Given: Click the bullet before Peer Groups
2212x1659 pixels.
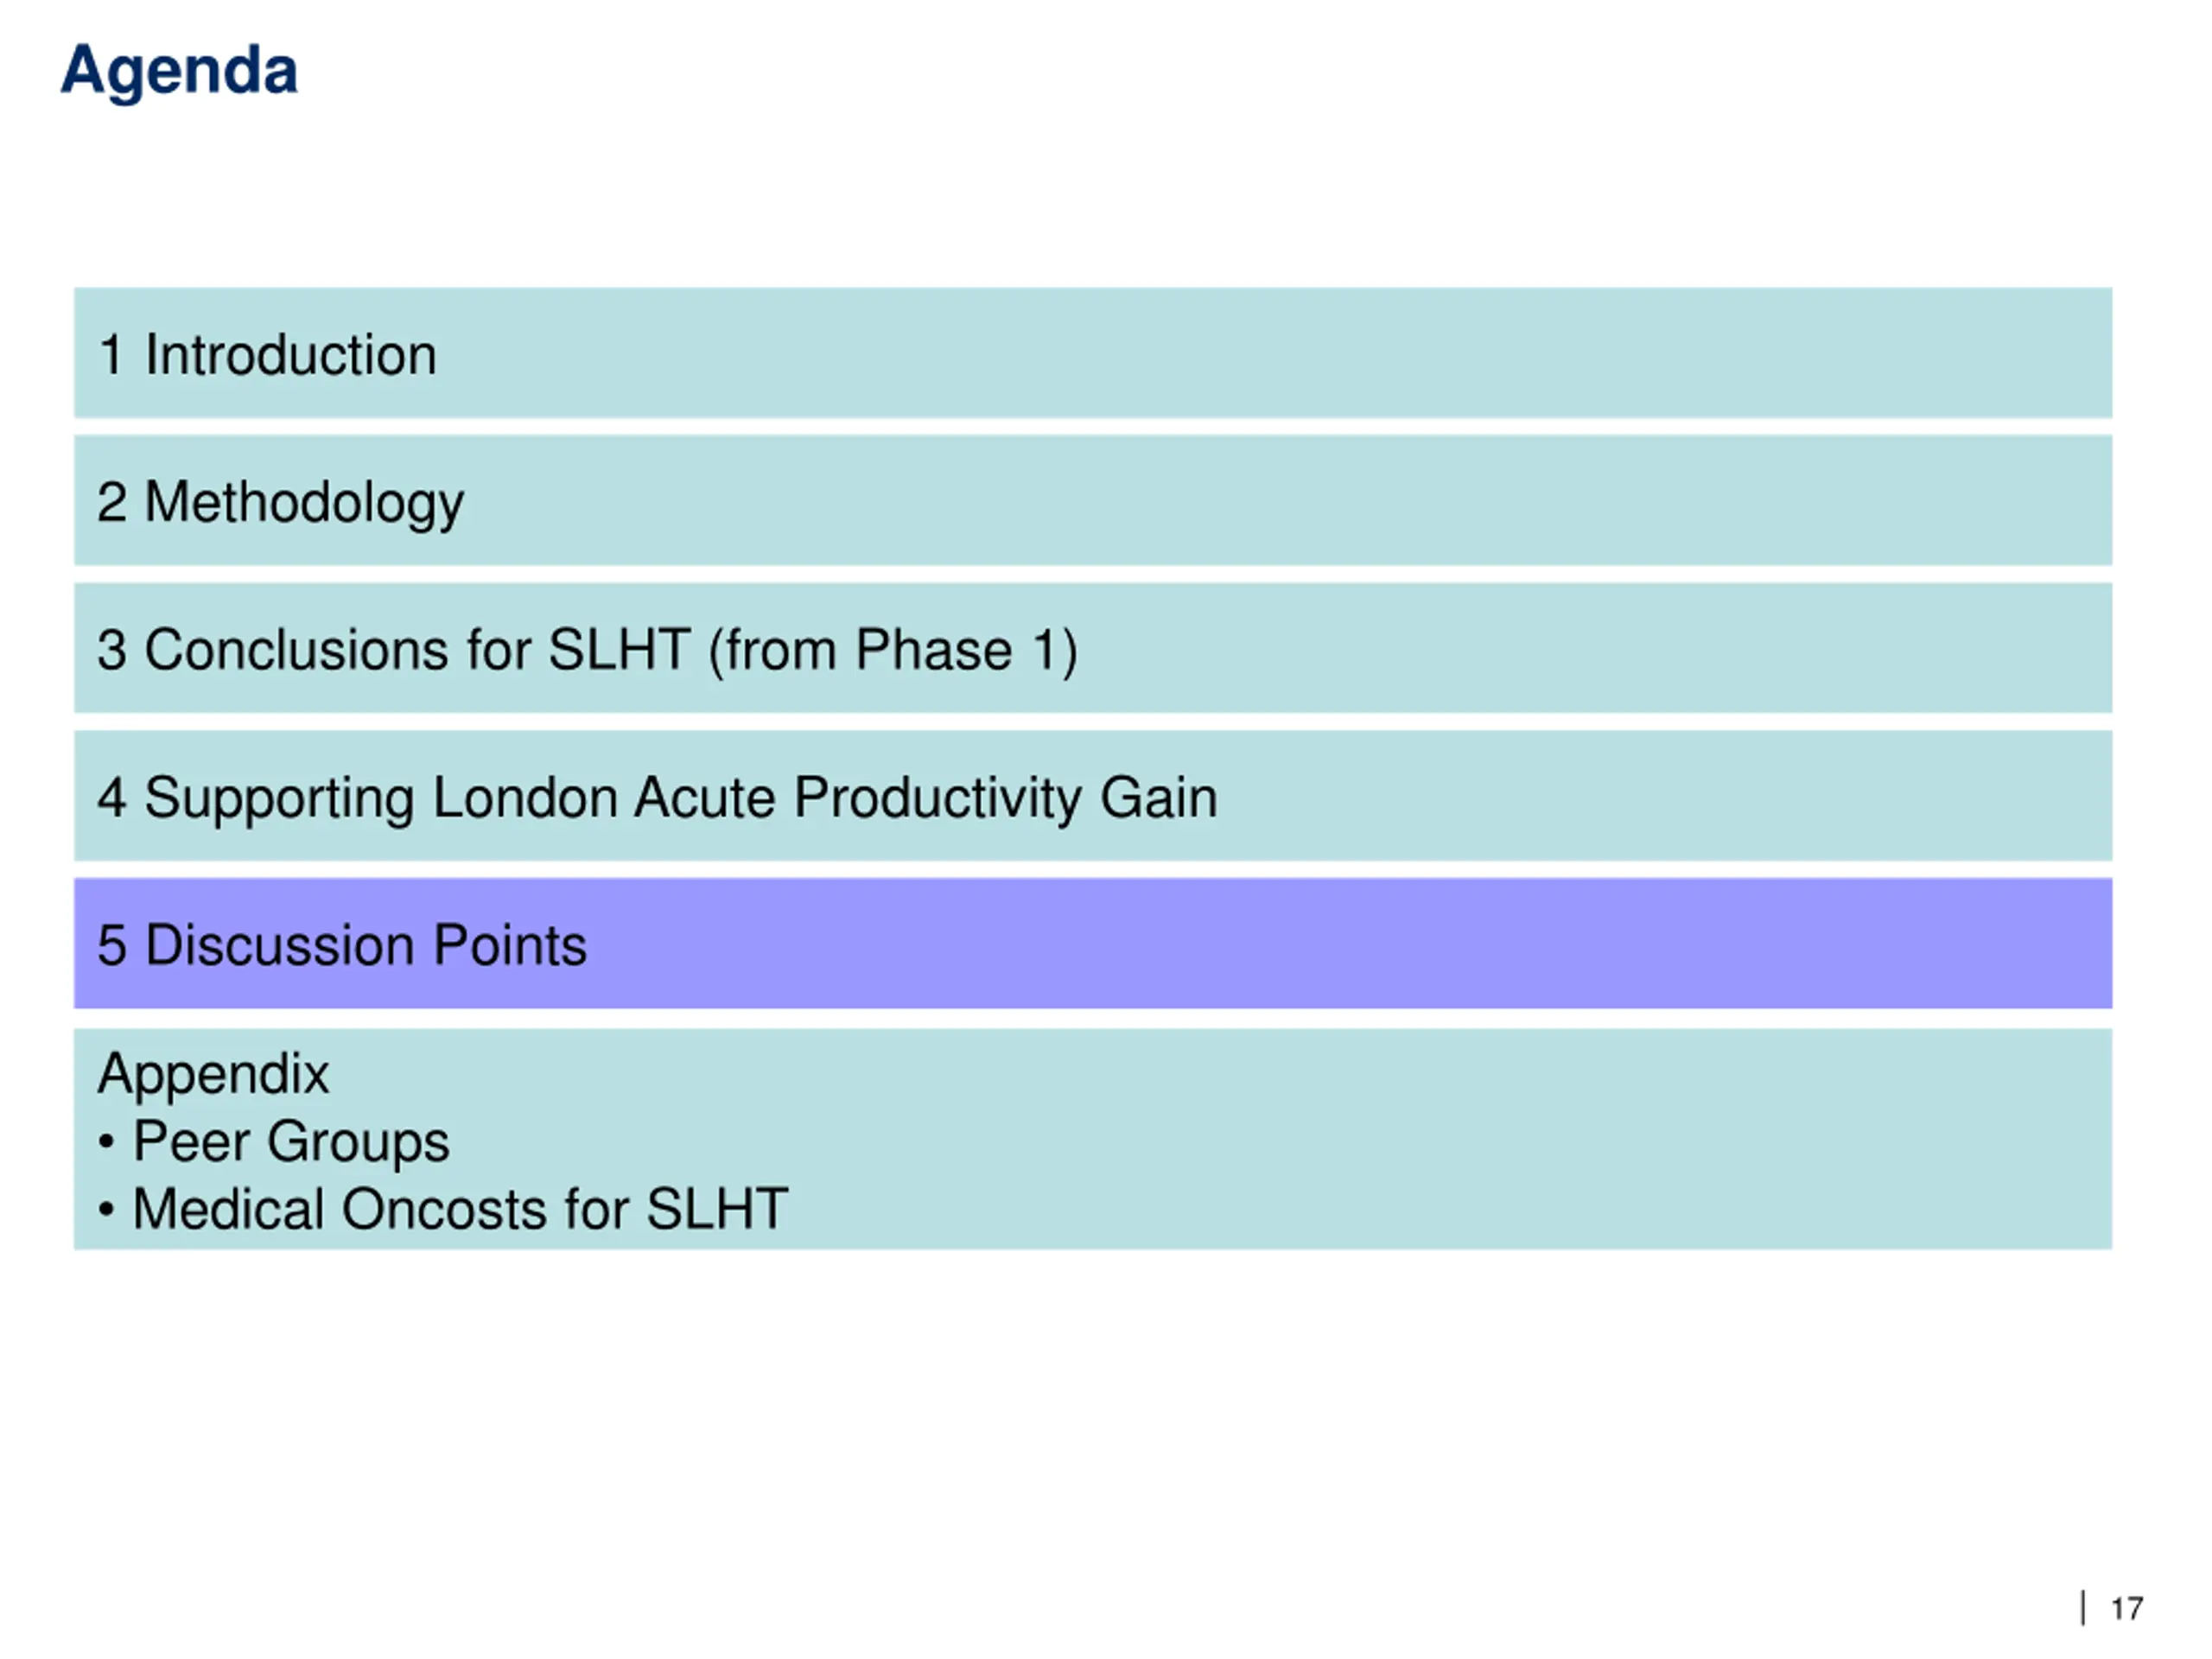Looking at the screenshot, I should pyautogui.click(x=107, y=1142).
